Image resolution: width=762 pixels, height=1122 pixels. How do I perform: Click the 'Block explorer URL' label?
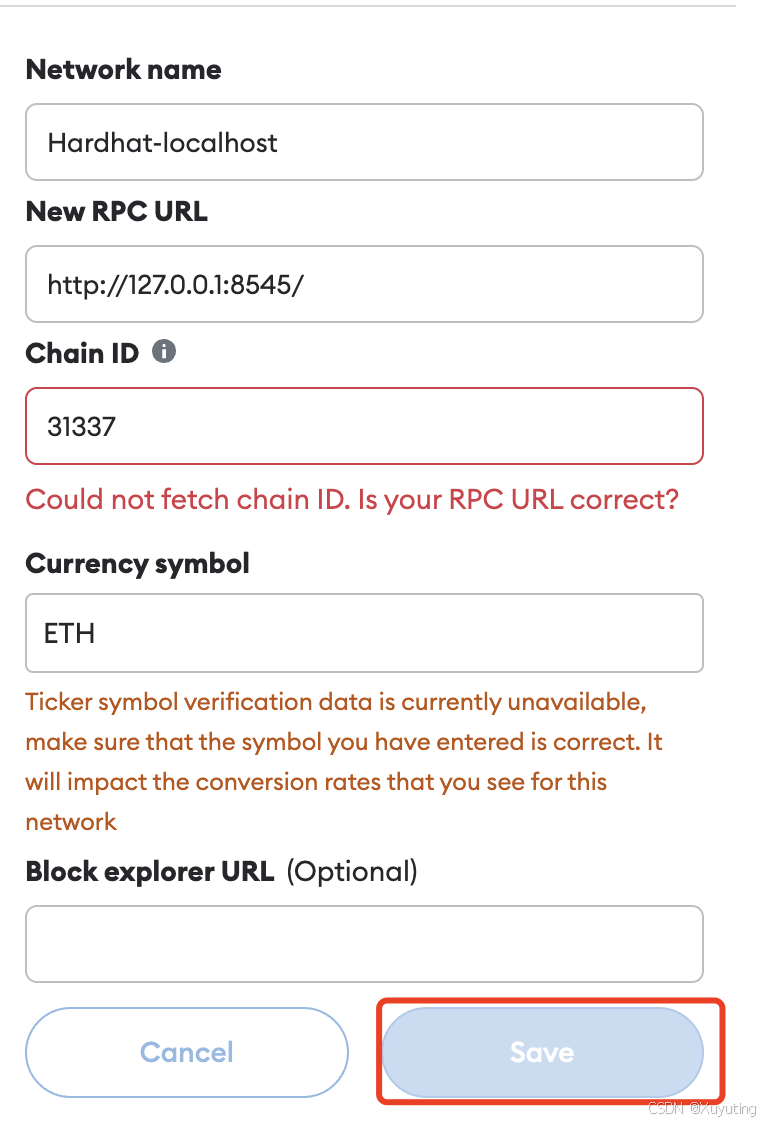pos(149,872)
